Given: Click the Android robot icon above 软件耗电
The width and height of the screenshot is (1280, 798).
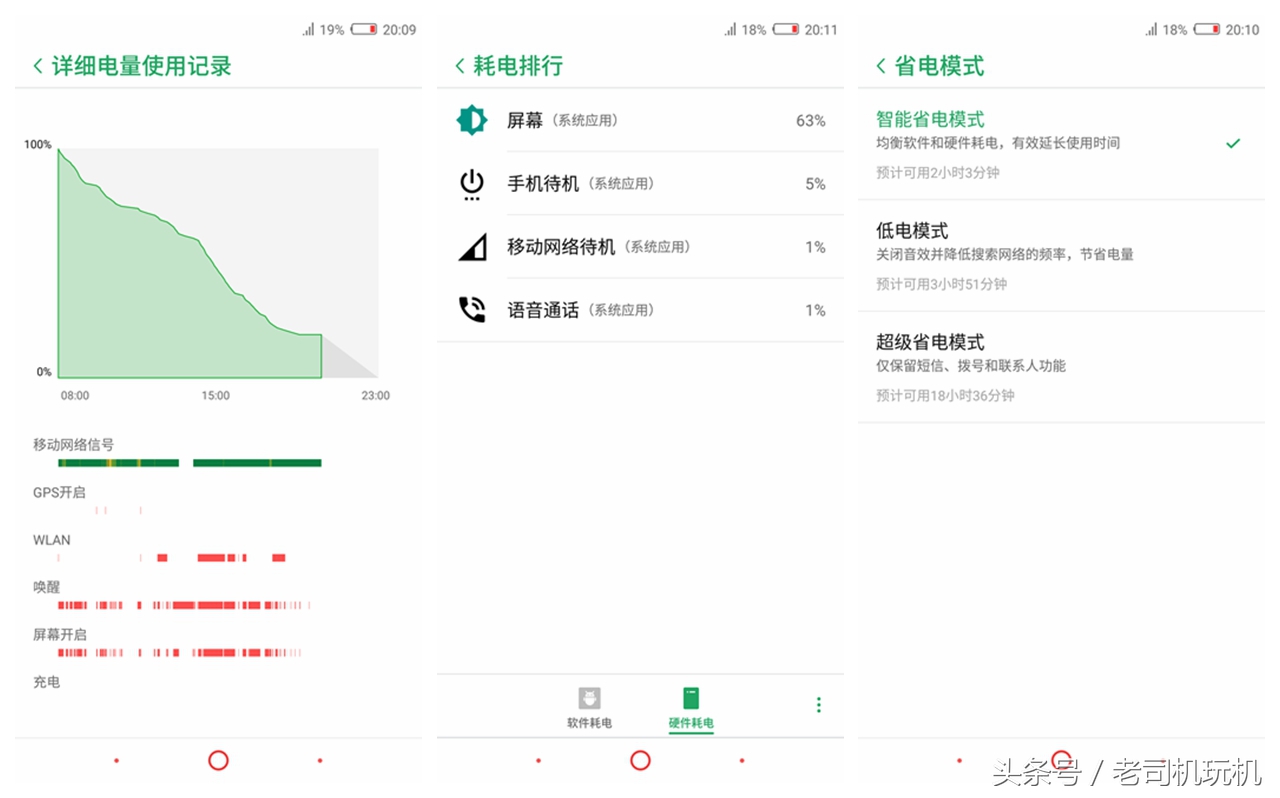Looking at the screenshot, I should point(589,698).
